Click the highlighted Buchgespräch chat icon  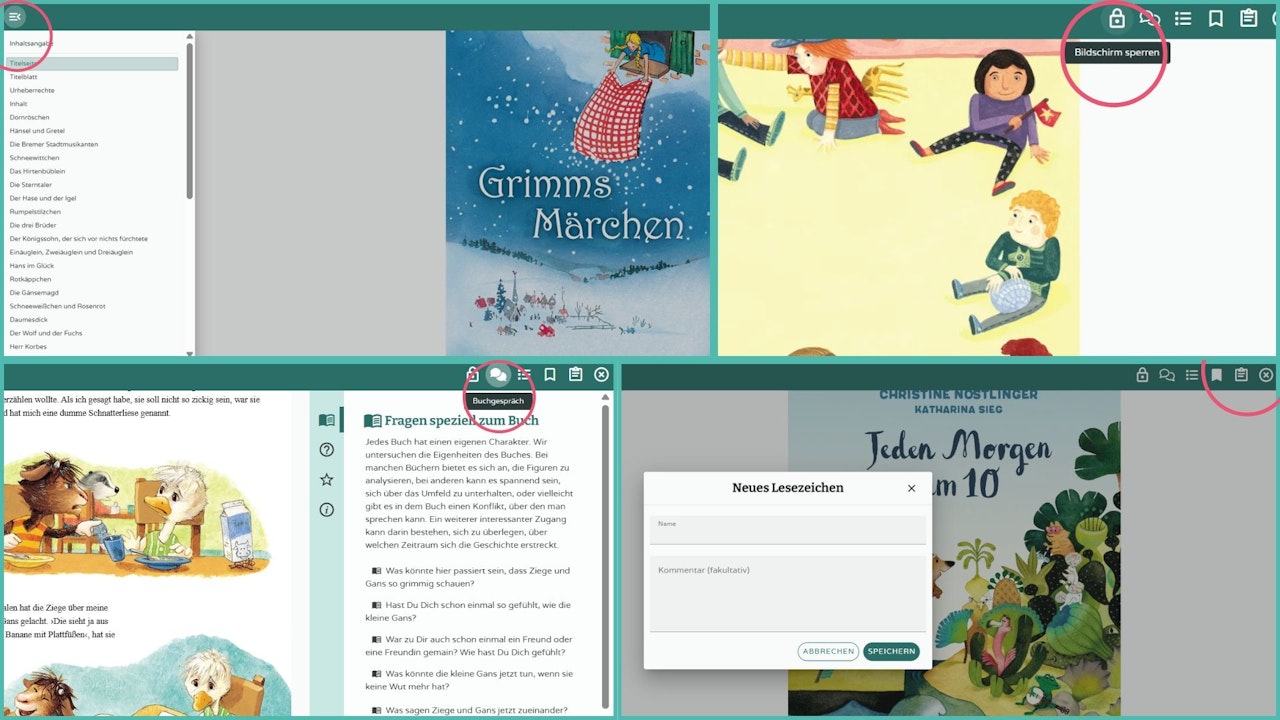pos(498,375)
